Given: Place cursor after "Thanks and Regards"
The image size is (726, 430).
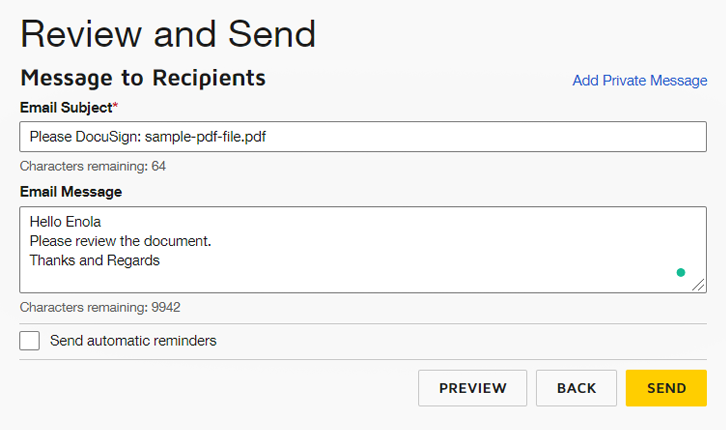Looking at the screenshot, I should (x=161, y=260).
